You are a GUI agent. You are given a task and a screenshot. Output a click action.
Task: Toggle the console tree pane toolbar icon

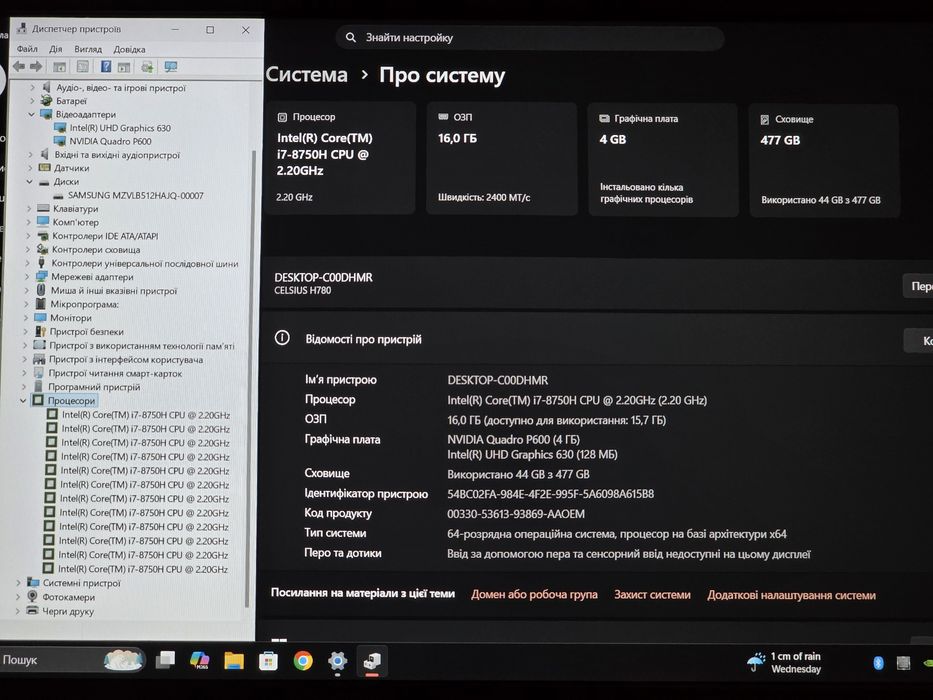click(60, 67)
